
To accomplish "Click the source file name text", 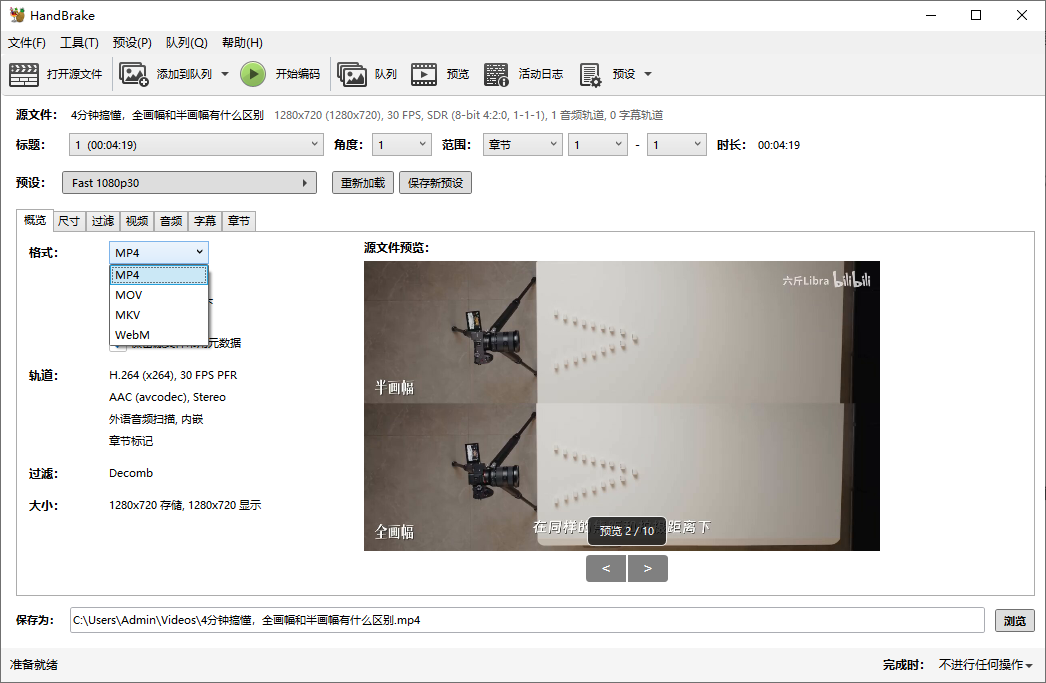I will tap(167, 115).
